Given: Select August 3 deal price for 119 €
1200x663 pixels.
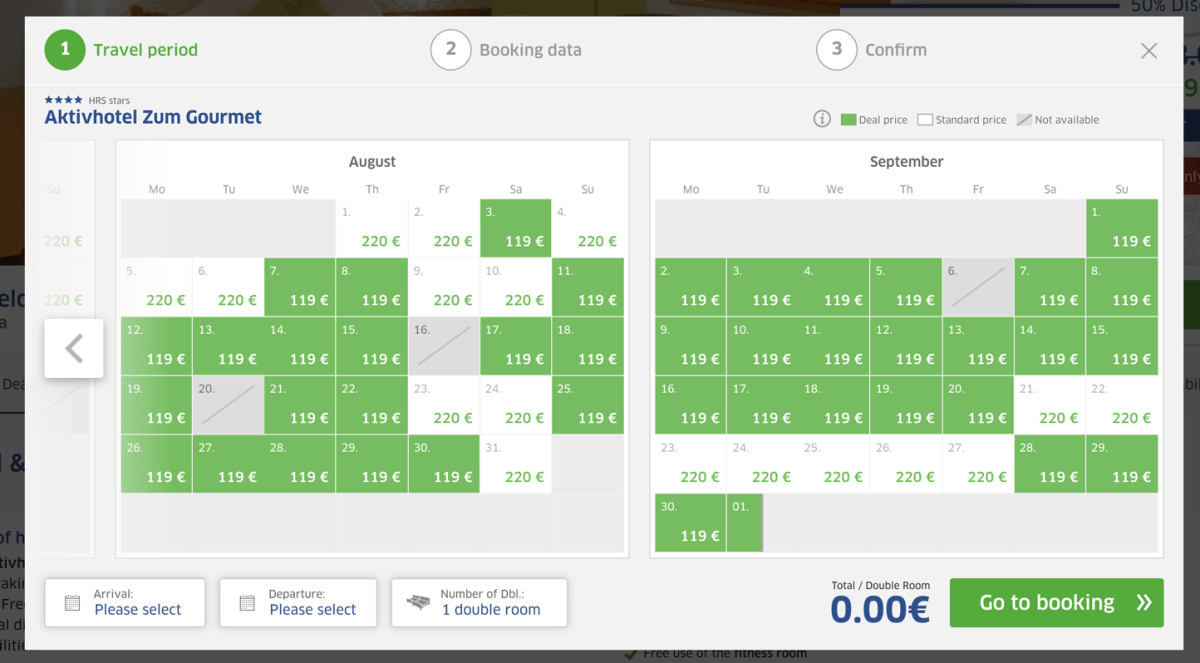Looking at the screenshot, I should click(515, 228).
